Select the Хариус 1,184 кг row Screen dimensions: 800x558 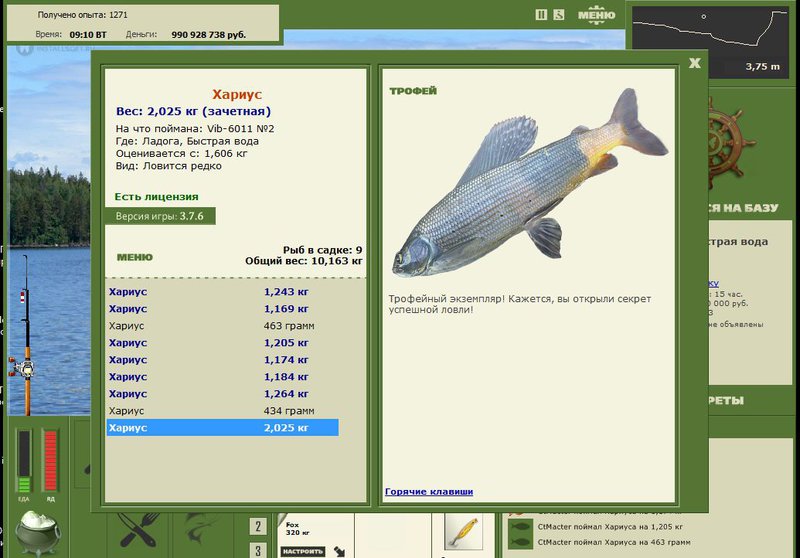pyautogui.click(x=222, y=376)
